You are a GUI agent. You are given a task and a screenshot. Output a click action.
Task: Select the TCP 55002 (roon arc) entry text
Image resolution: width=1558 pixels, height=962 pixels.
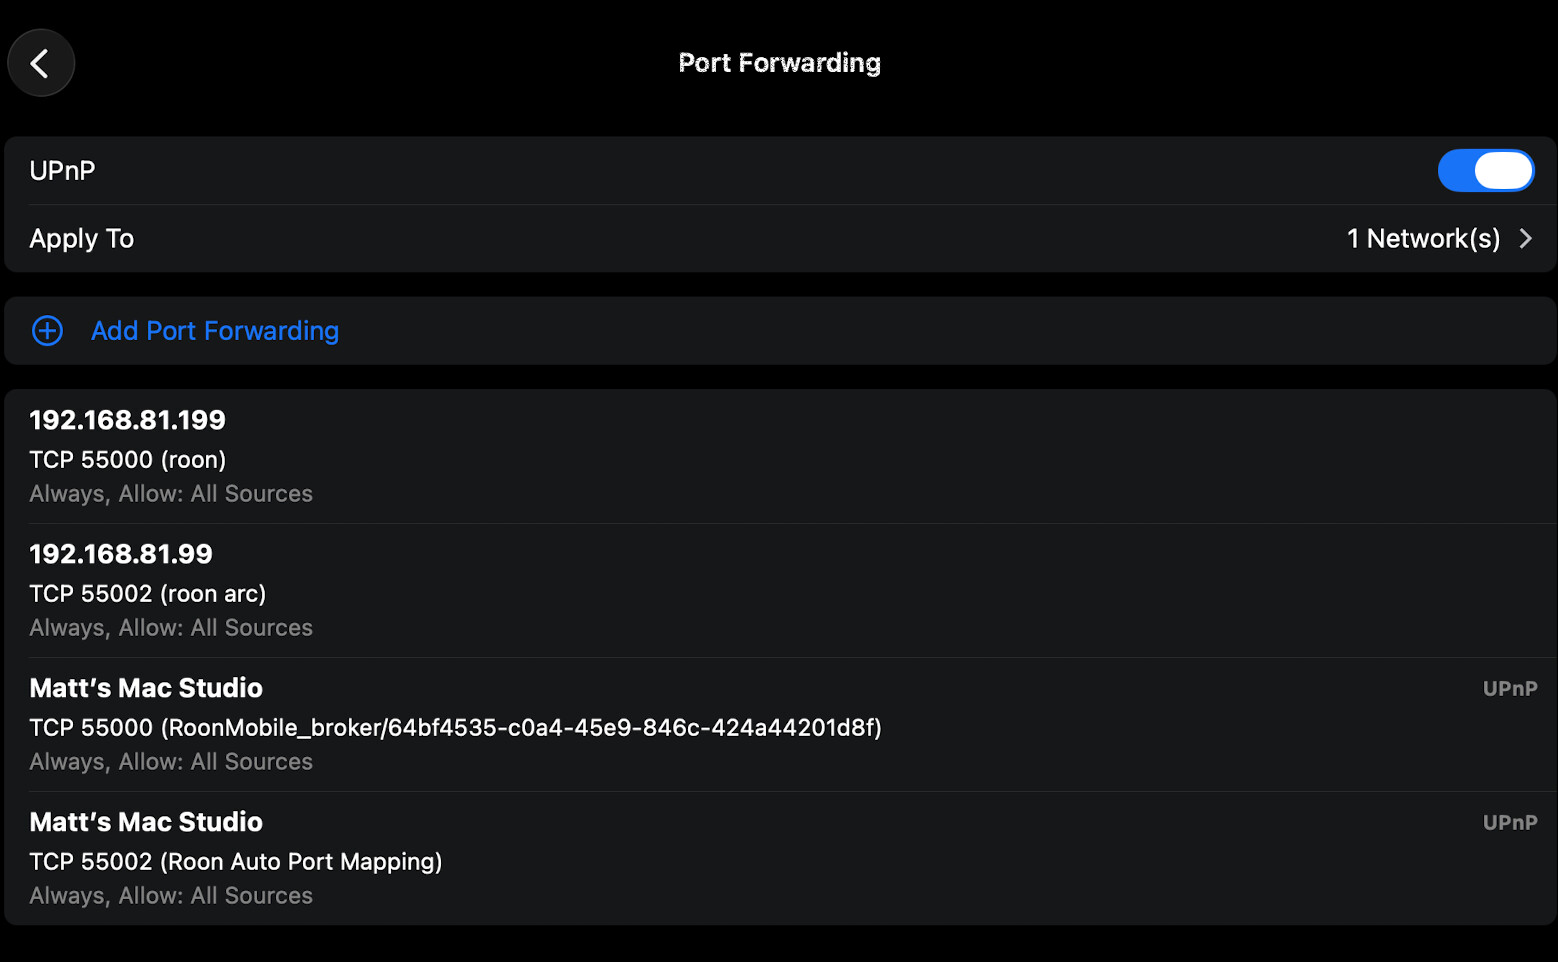tap(148, 594)
